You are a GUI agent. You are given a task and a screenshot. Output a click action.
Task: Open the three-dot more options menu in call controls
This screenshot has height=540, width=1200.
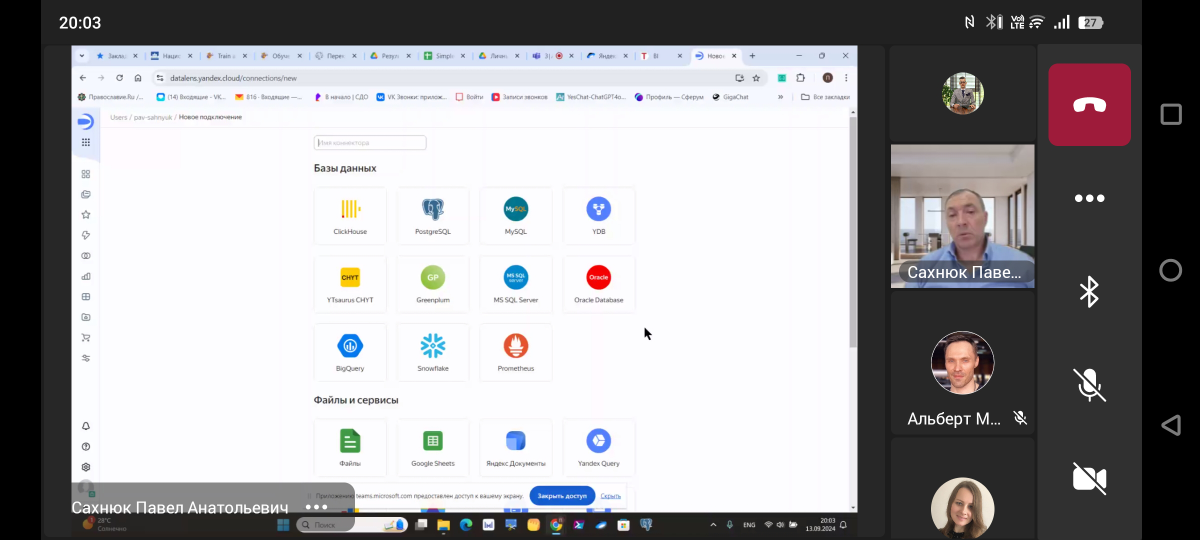[x=1089, y=198]
